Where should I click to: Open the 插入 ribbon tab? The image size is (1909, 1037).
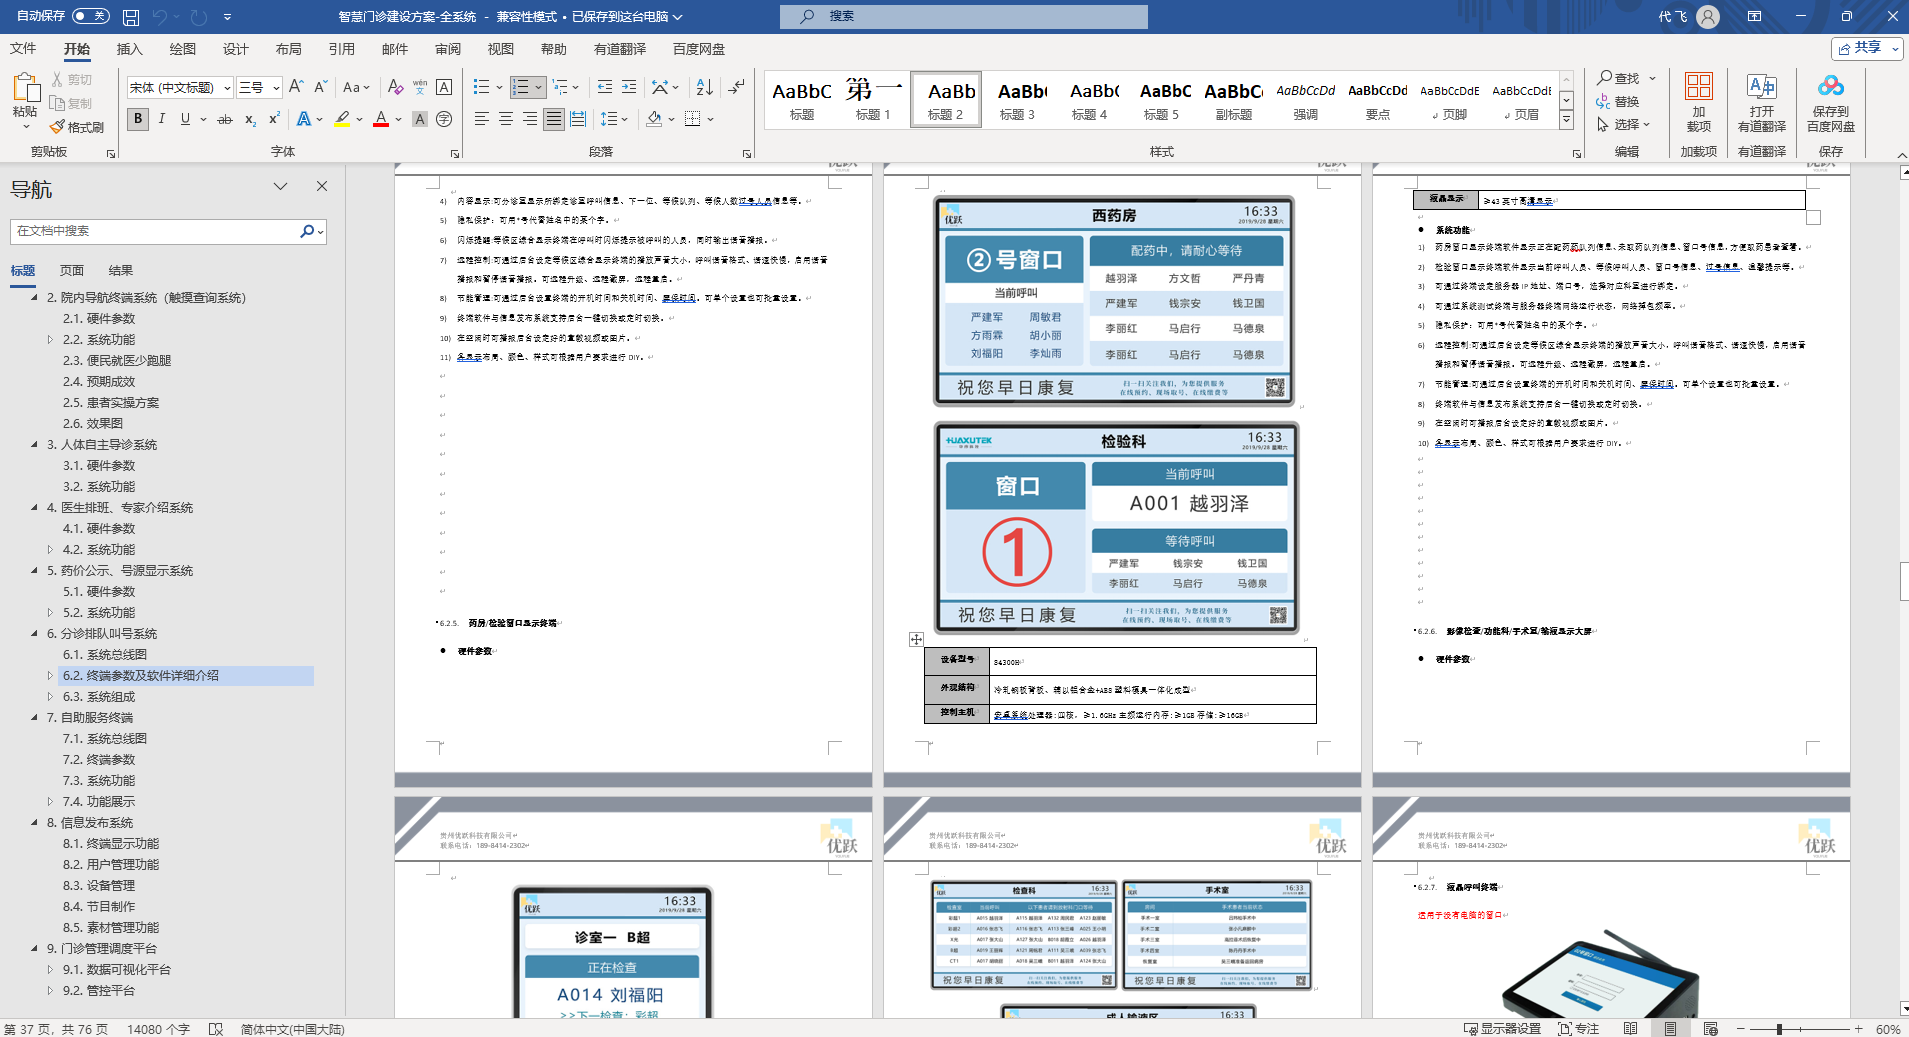point(129,49)
